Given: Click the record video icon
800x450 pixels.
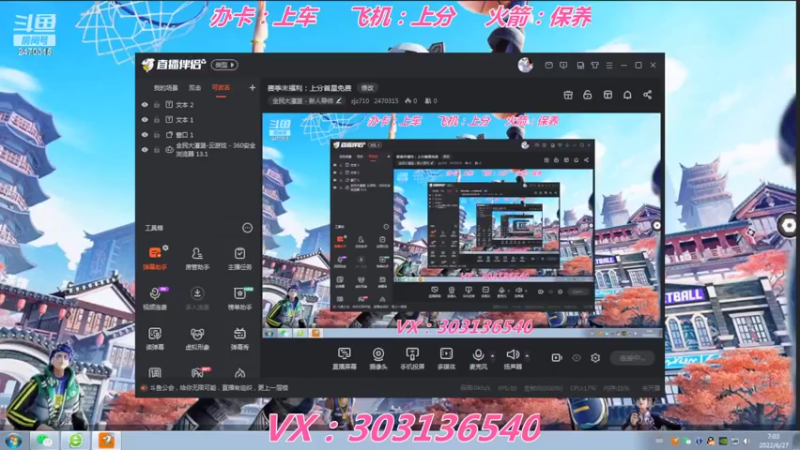Looking at the screenshot, I should (x=557, y=358).
